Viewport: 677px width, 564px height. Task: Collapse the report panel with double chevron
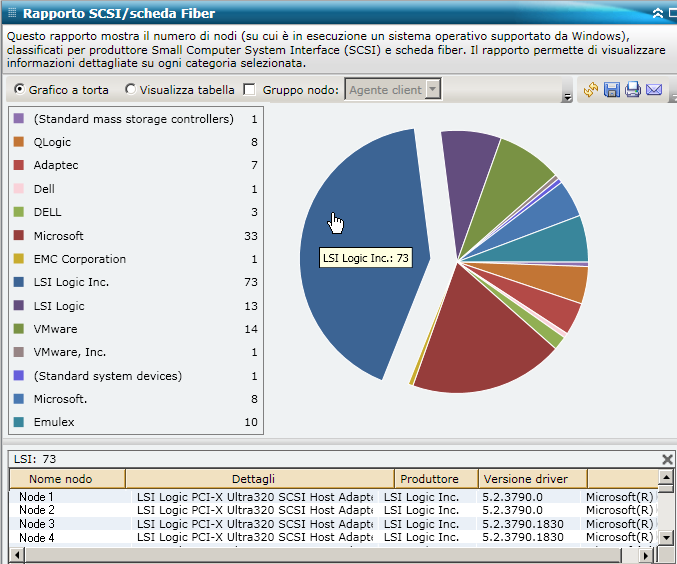point(657,14)
